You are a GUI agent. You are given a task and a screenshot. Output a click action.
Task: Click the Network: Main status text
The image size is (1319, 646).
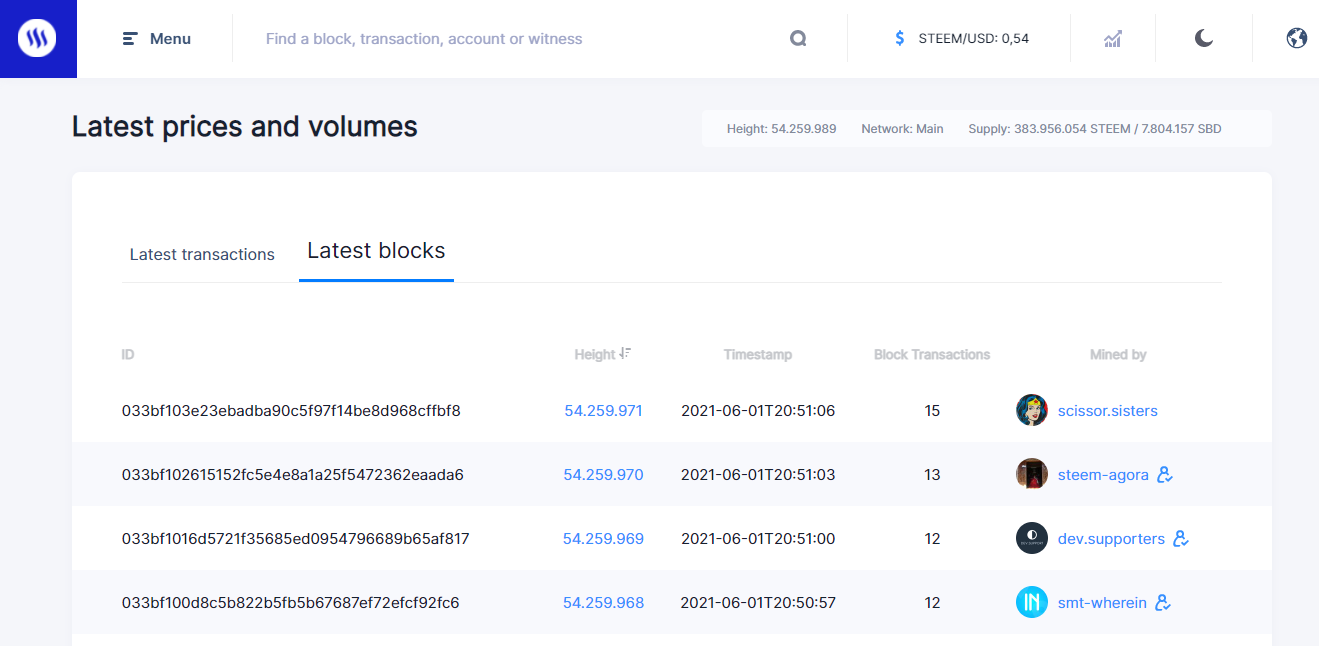click(x=902, y=129)
